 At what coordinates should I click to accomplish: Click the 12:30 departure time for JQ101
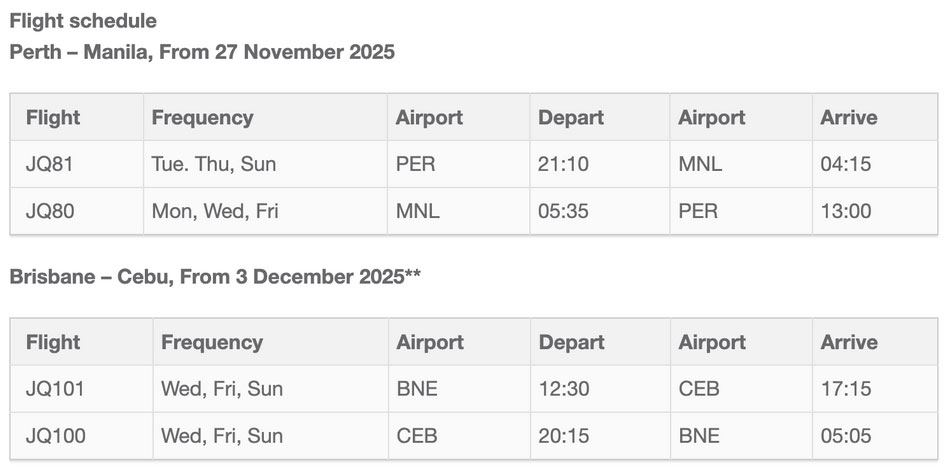point(563,388)
